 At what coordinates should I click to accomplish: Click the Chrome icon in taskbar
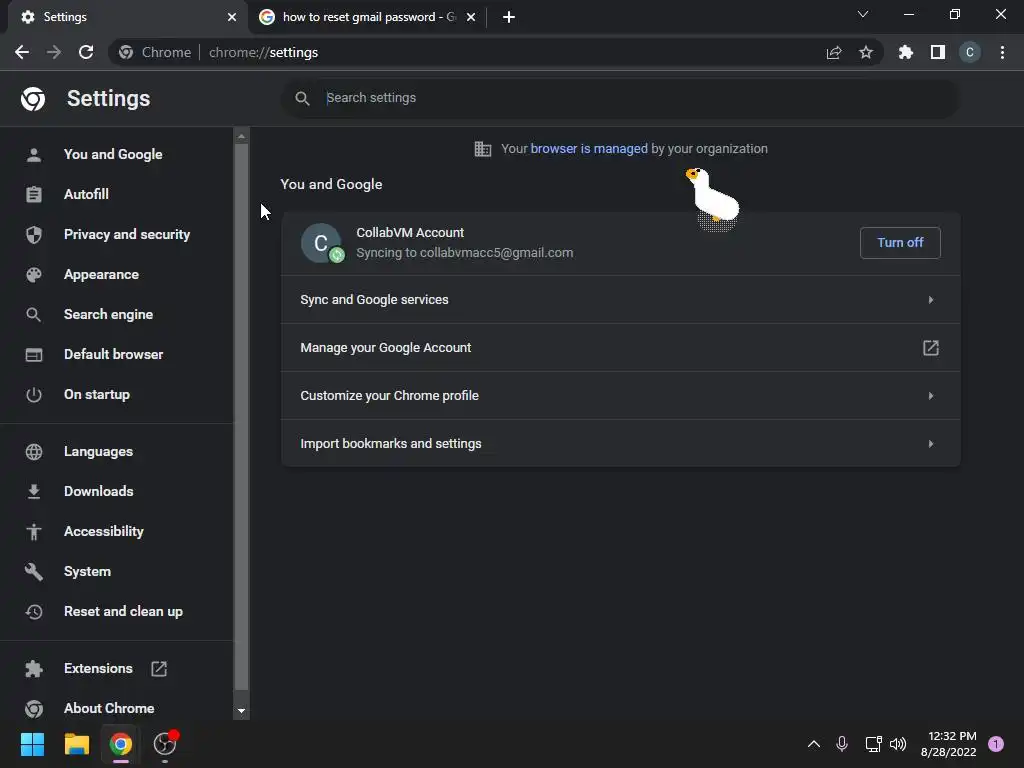(120, 744)
